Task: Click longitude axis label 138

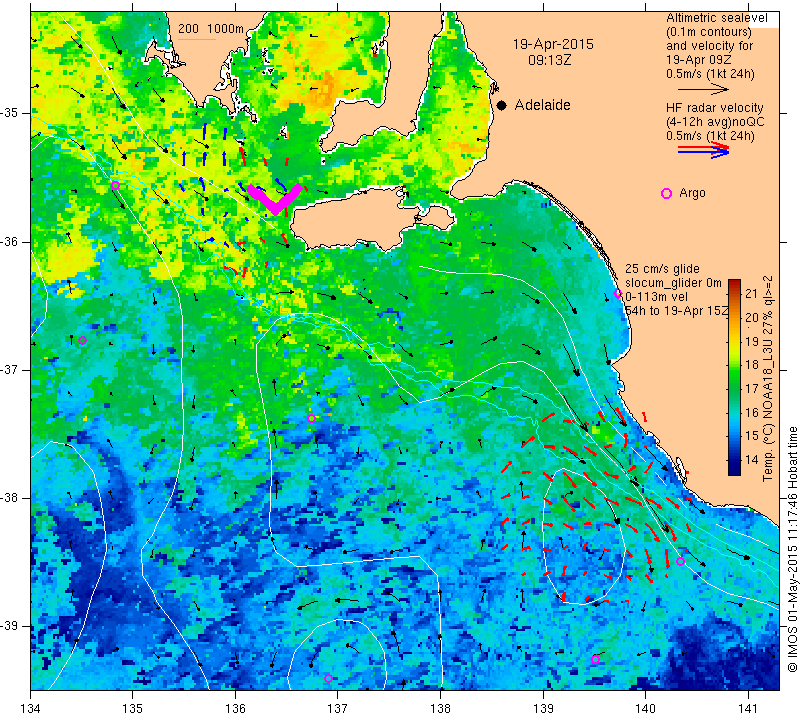Action: [x=440, y=709]
